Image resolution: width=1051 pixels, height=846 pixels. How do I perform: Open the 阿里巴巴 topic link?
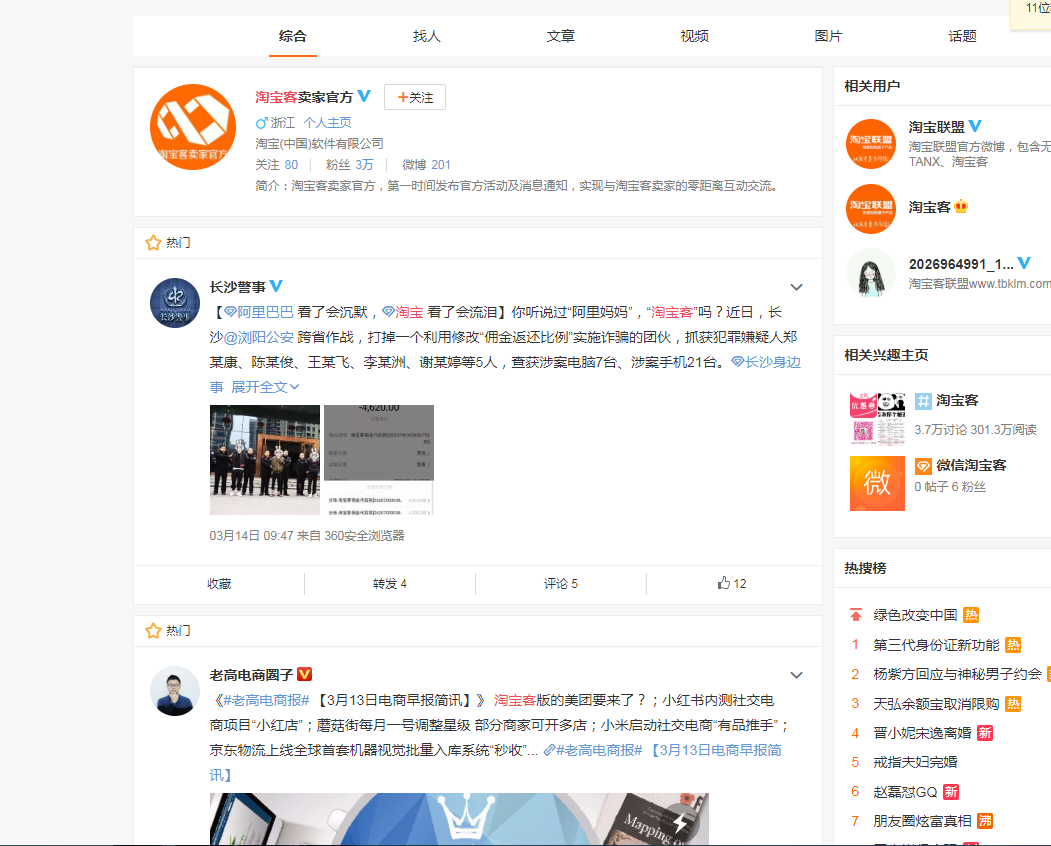coord(259,312)
